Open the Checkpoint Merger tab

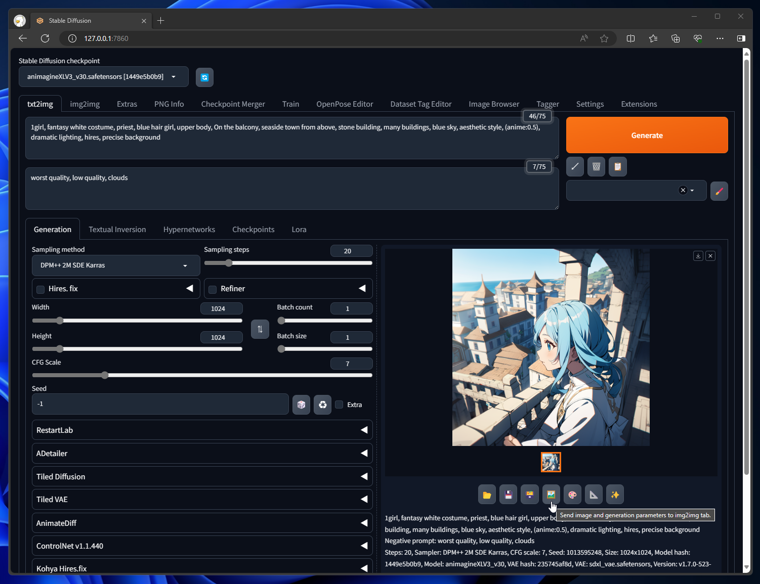pyautogui.click(x=233, y=104)
